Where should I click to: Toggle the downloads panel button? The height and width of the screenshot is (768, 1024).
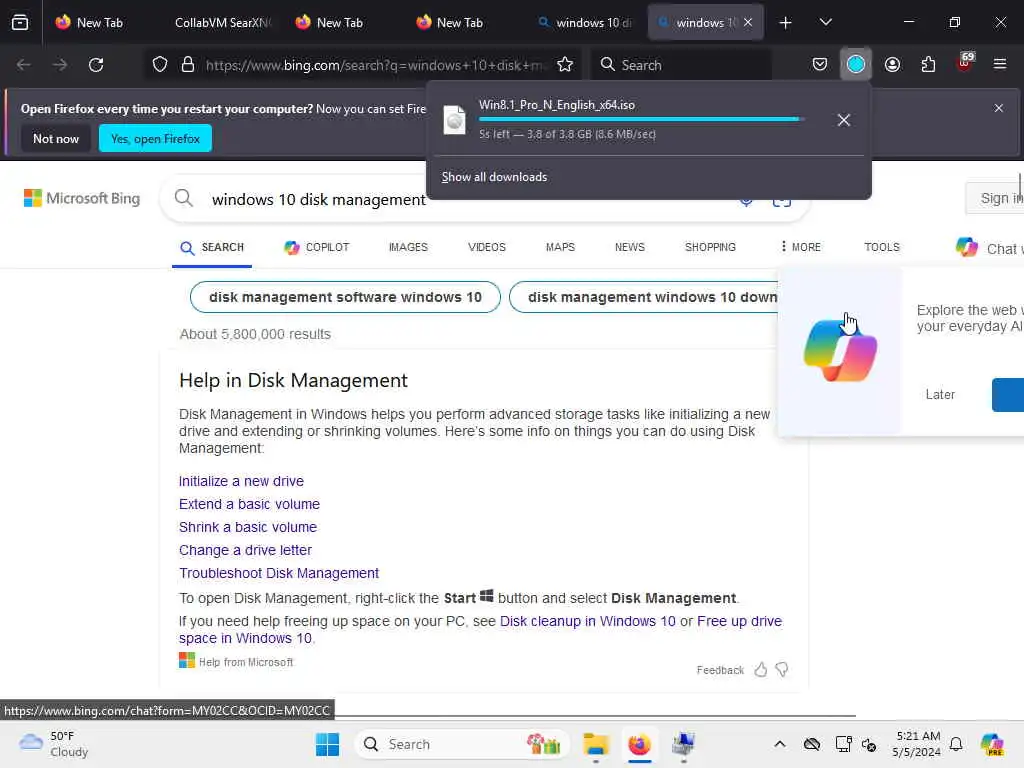[x=856, y=64]
